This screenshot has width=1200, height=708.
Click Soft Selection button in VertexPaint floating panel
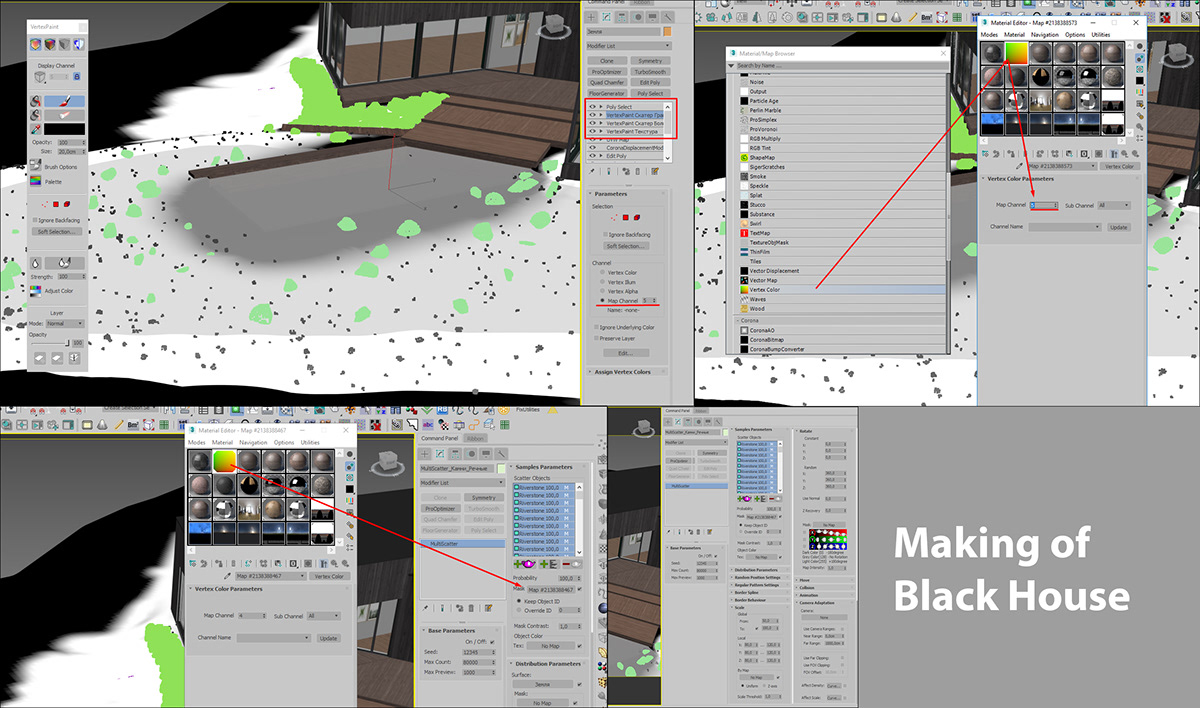pyautogui.click(x=58, y=231)
